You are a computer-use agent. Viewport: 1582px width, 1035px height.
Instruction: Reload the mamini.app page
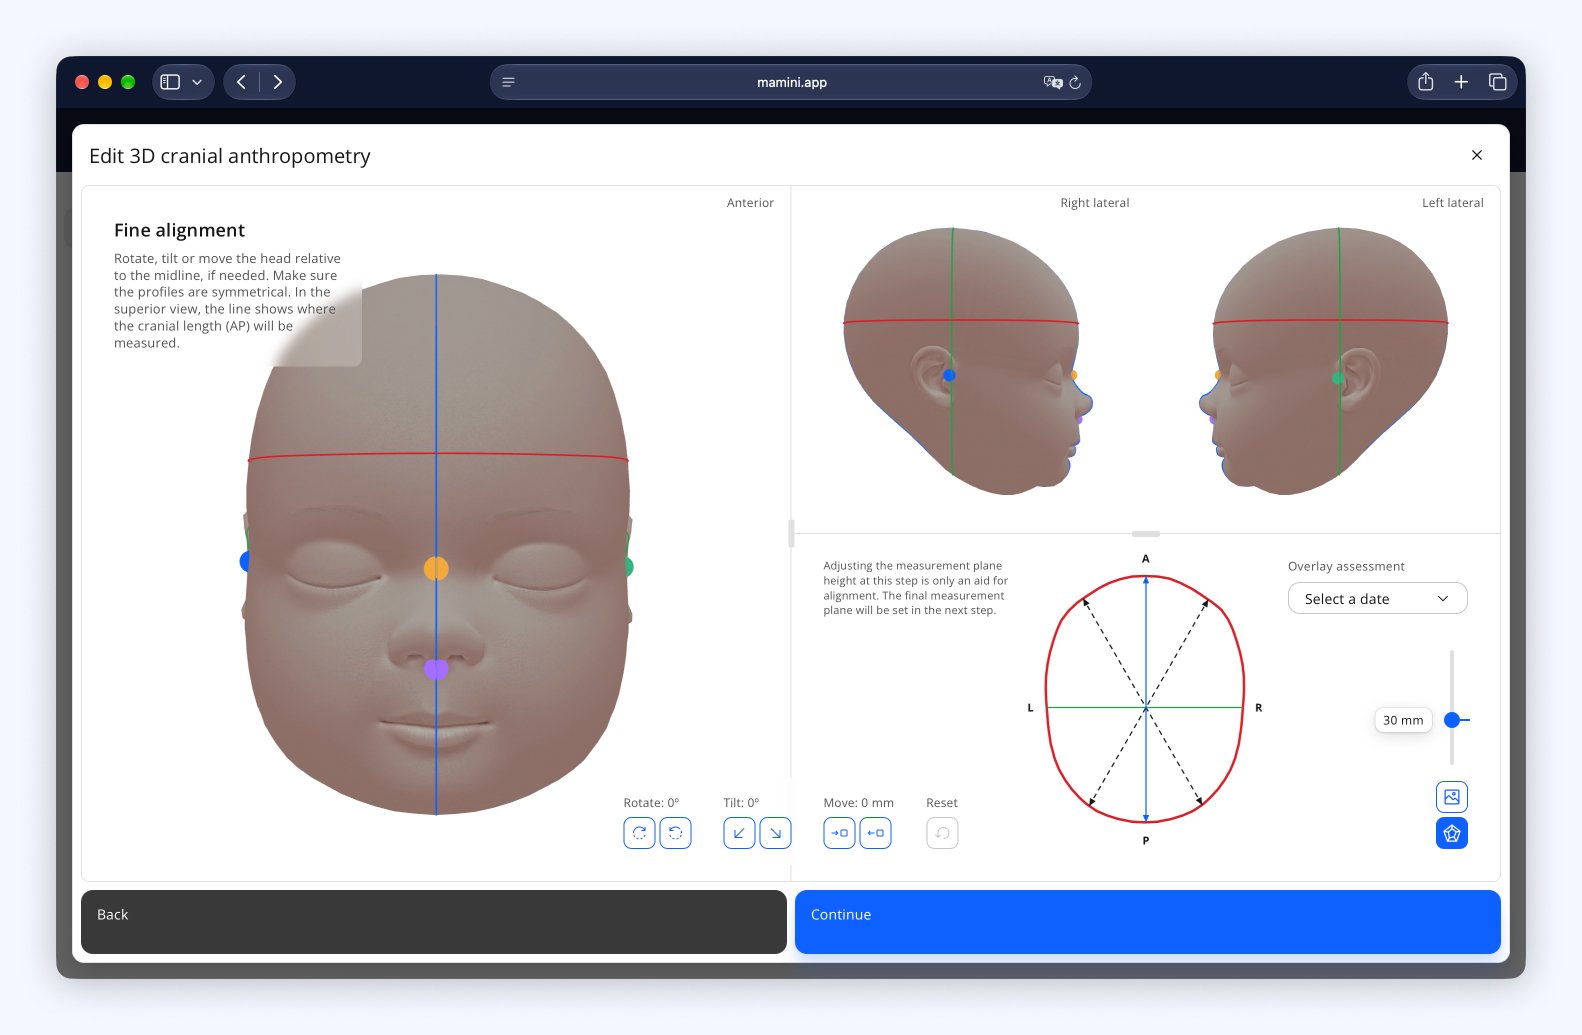[1075, 83]
